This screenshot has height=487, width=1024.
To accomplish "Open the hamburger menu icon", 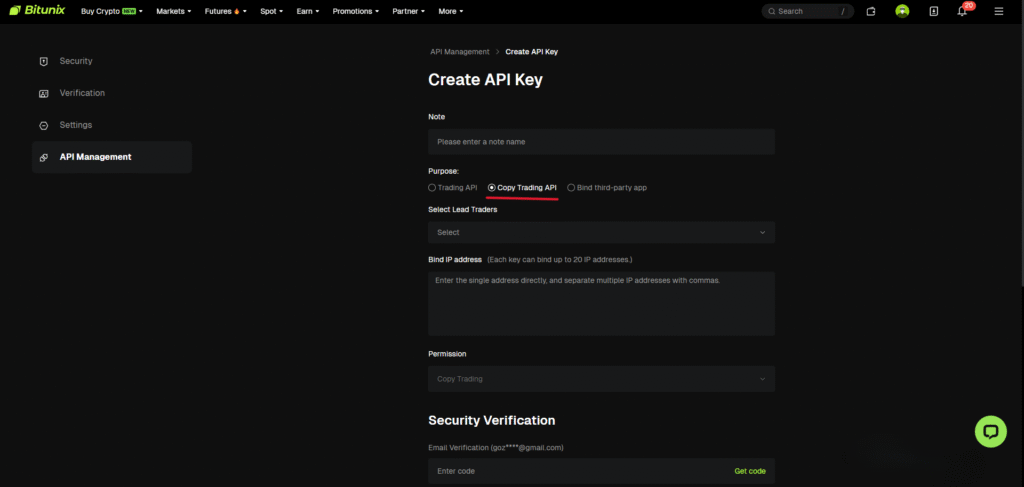I will pyautogui.click(x=998, y=11).
